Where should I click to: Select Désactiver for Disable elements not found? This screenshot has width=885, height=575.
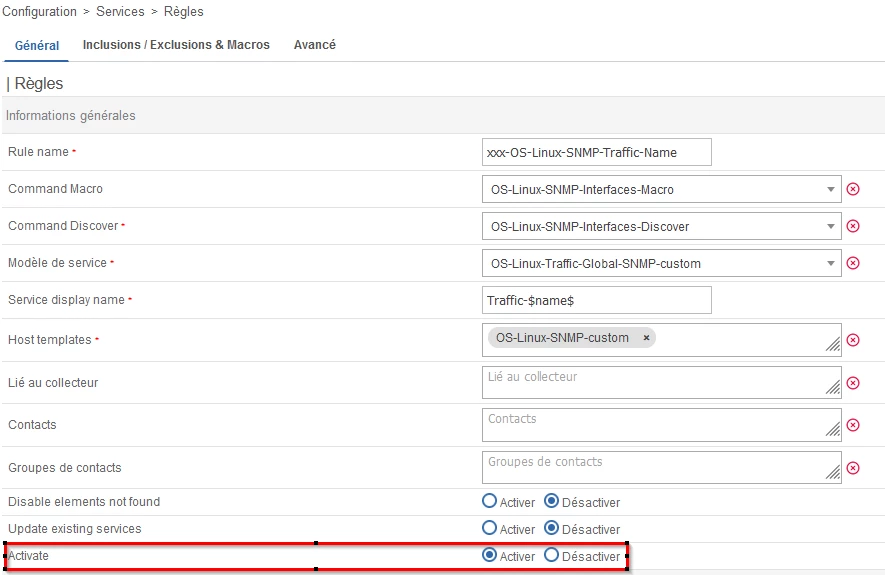click(551, 501)
